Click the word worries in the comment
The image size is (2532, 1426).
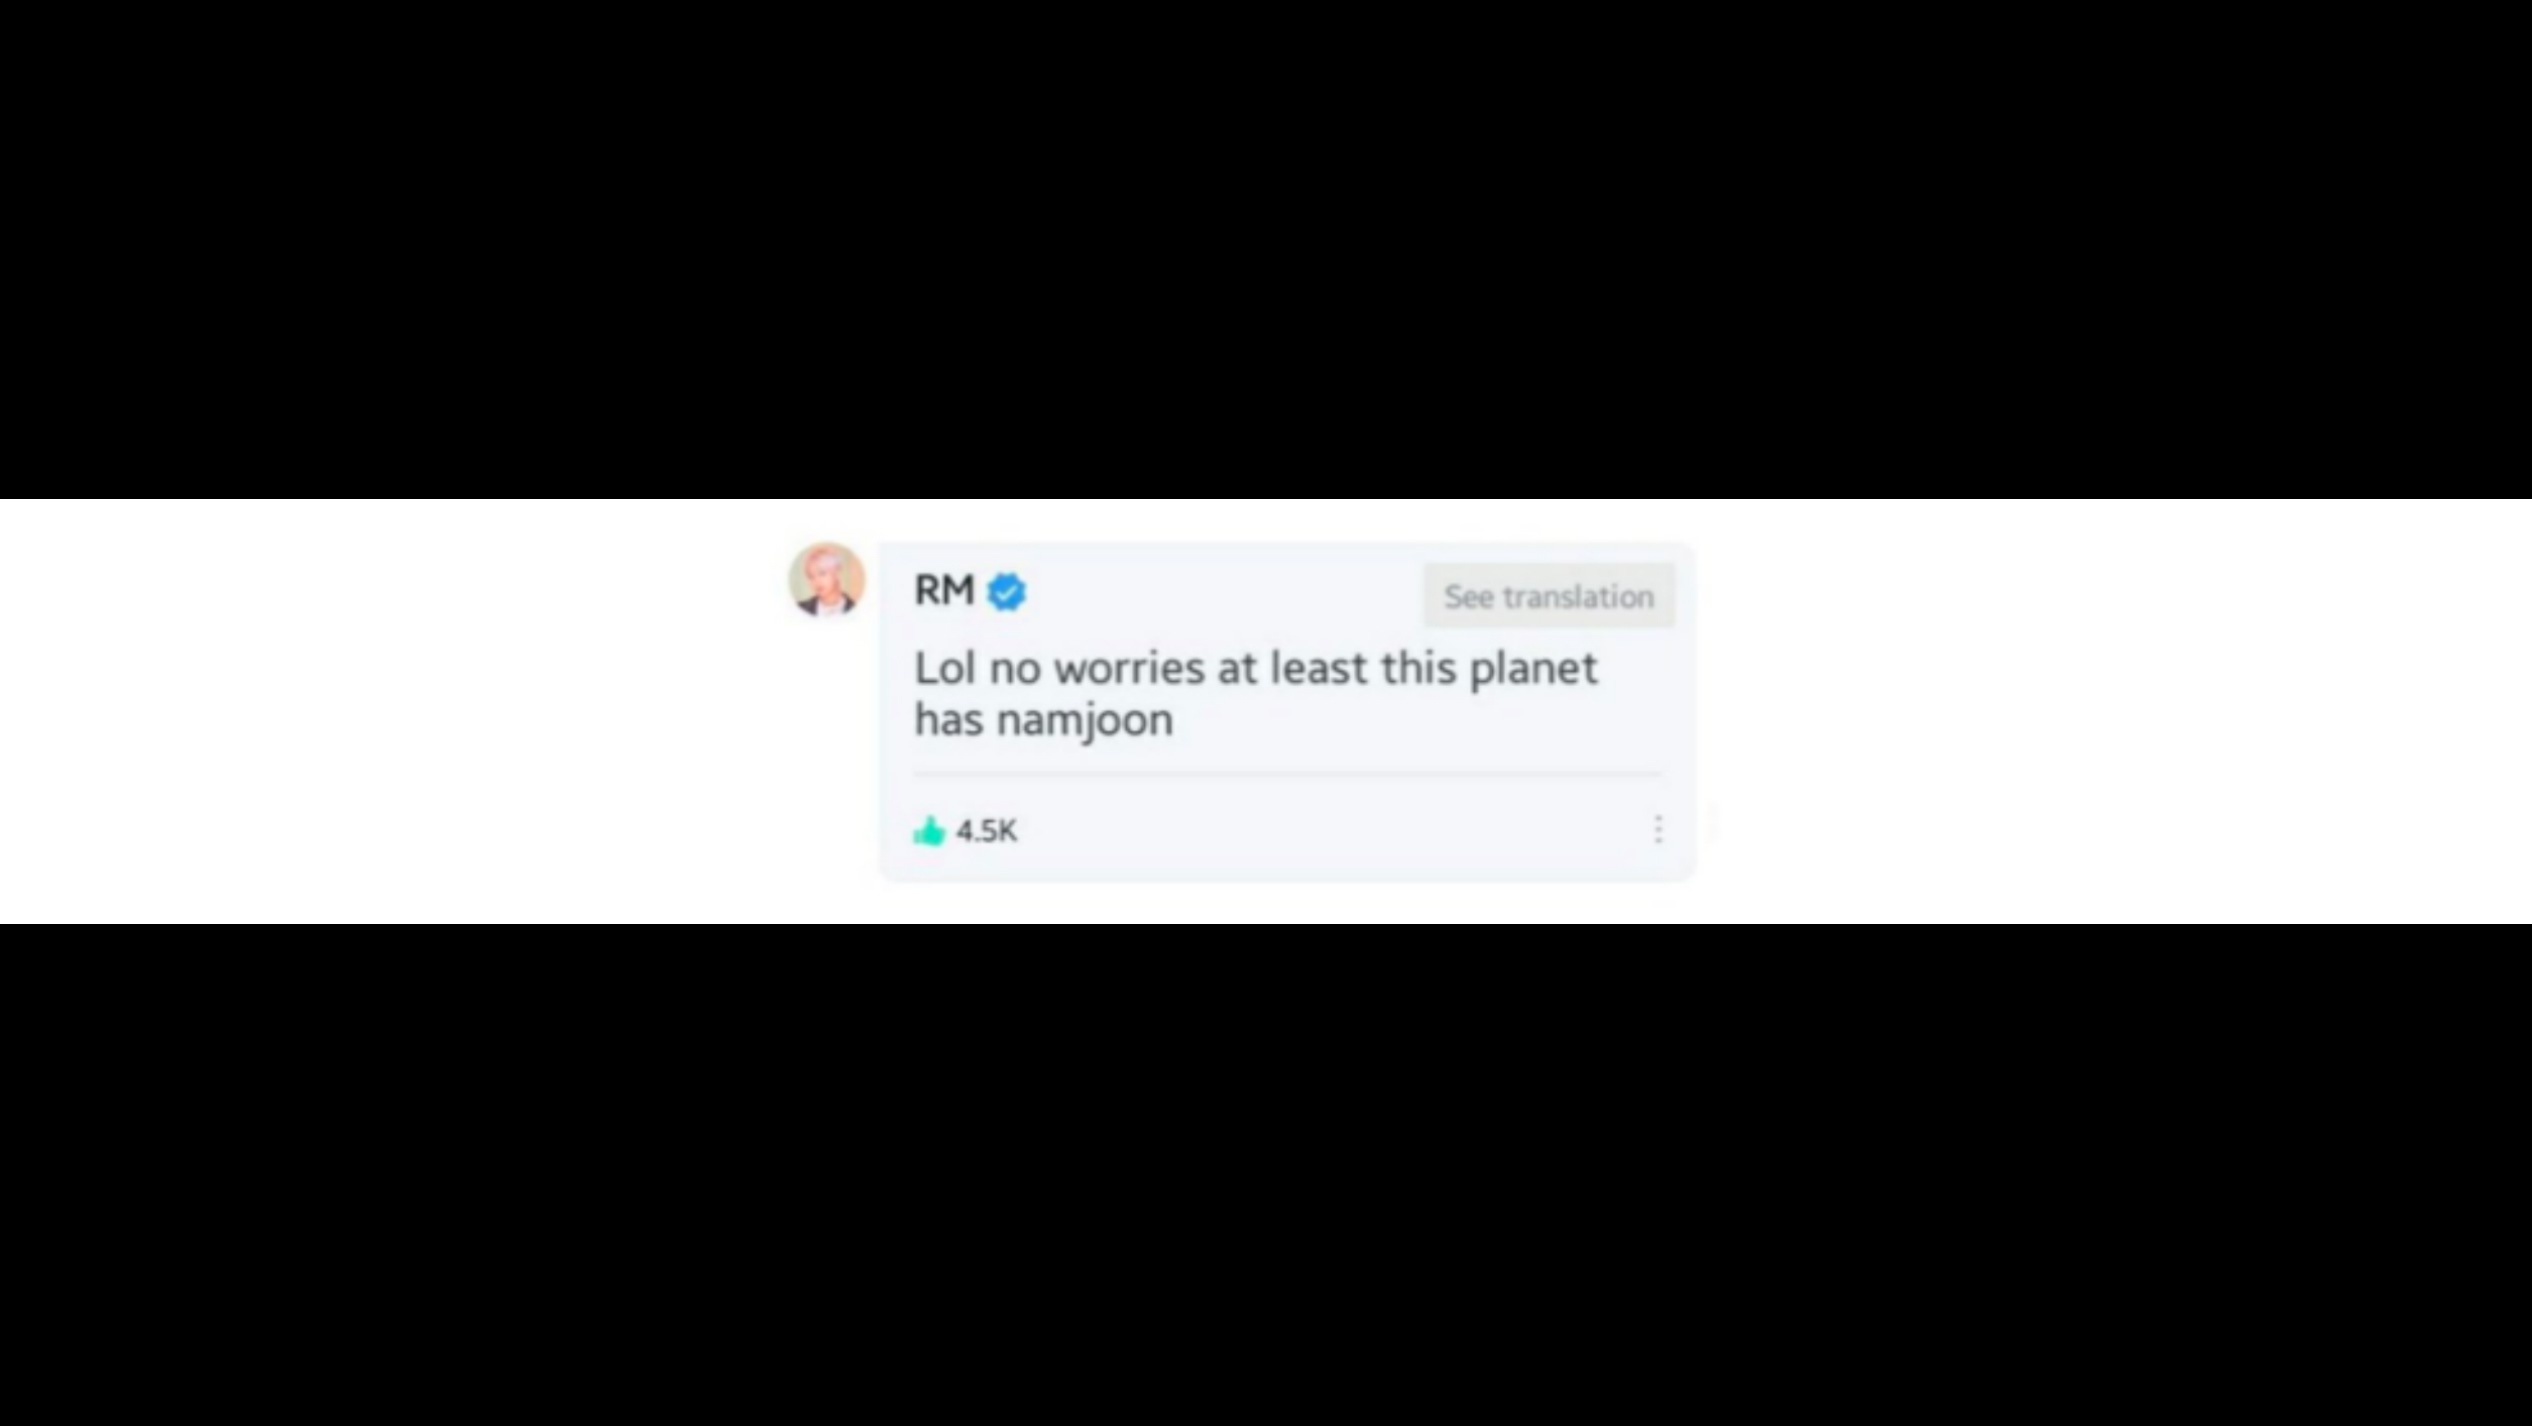coord(1130,669)
